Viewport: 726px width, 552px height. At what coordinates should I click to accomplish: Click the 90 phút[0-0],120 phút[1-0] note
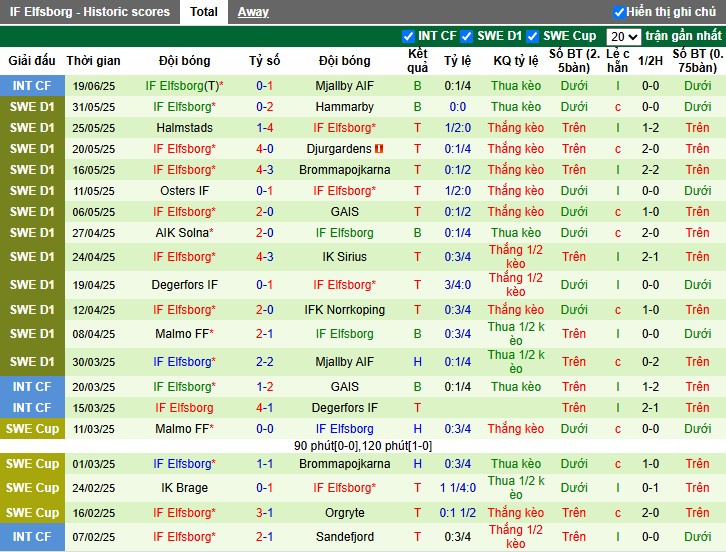click(x=363, y=446)
